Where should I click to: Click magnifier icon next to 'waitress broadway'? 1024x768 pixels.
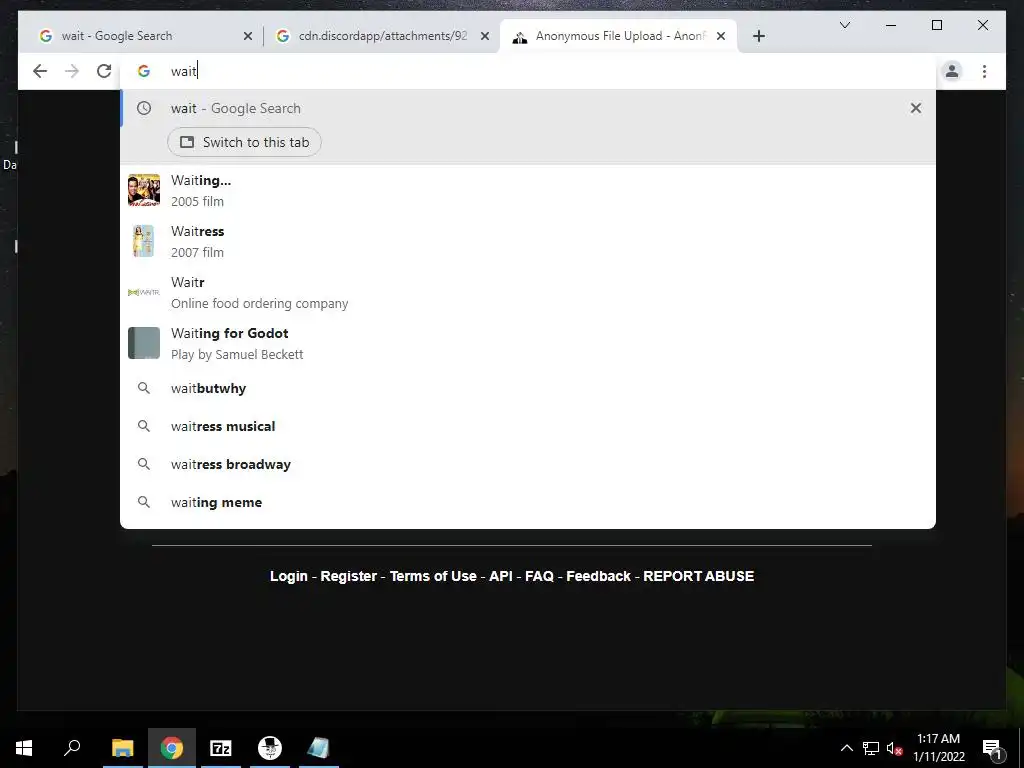pyautogui.click(x=144, y=464)
